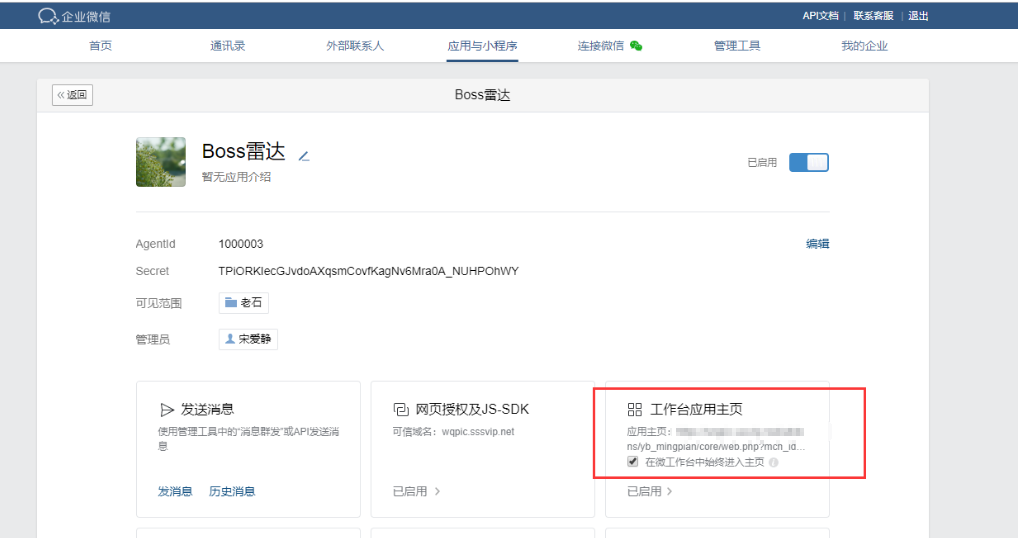Image resolution: width=1019 pixels, height=538 pixels.
Task: Click the 工作台应用主页 grid icon
Action: pyautogui.click(x=635, y=409)
